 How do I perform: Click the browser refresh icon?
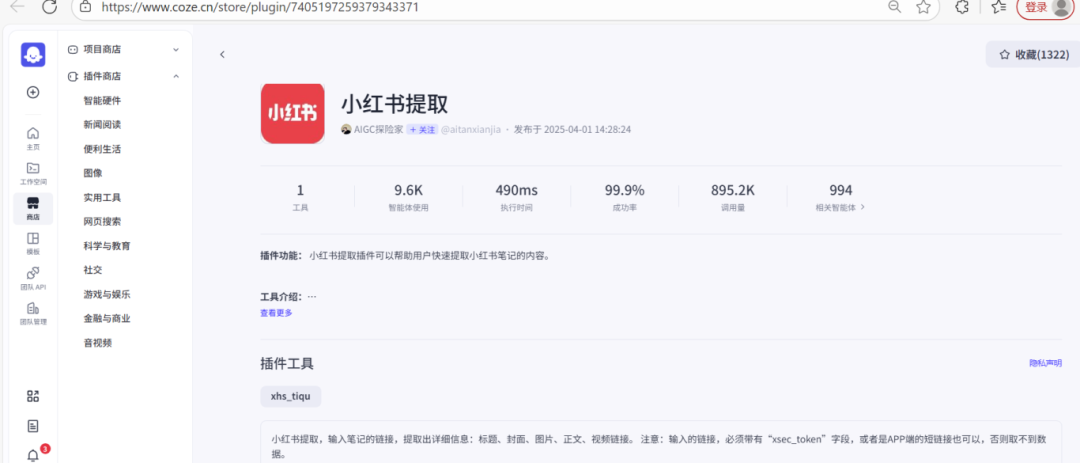pos(50,7)
